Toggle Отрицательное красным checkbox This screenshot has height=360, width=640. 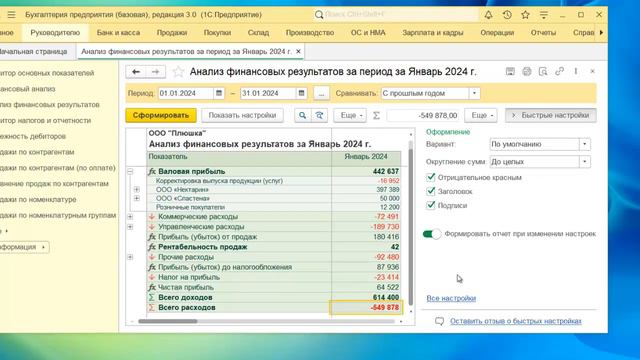pyautogui.click(x=431, y=177)
